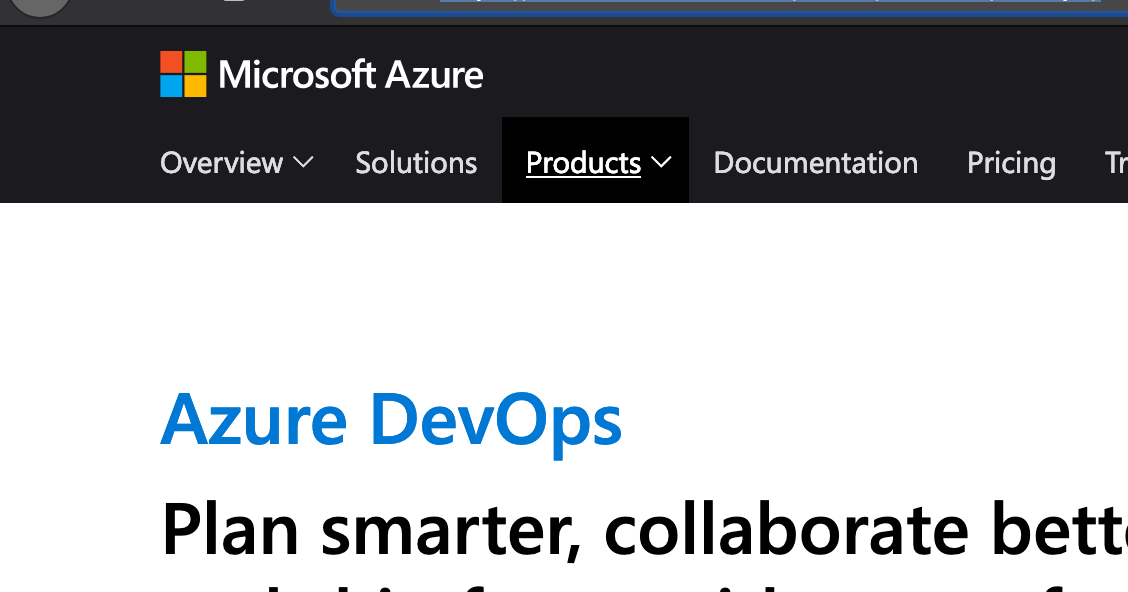The height and width of the screenshot is (592, 1128).
Task: Click the red square of the Microsoft logo
Action: coord(170,63)
